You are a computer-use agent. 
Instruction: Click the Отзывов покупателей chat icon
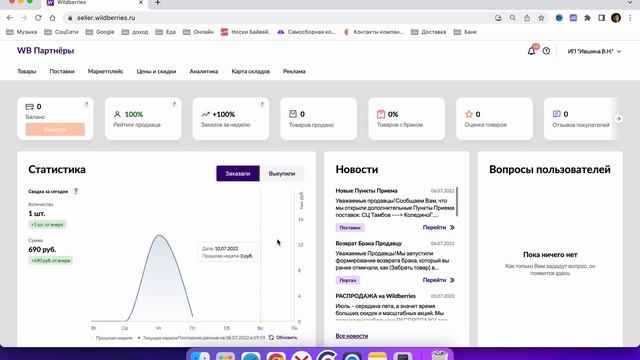pyautogui.click(x=556, y=114)
